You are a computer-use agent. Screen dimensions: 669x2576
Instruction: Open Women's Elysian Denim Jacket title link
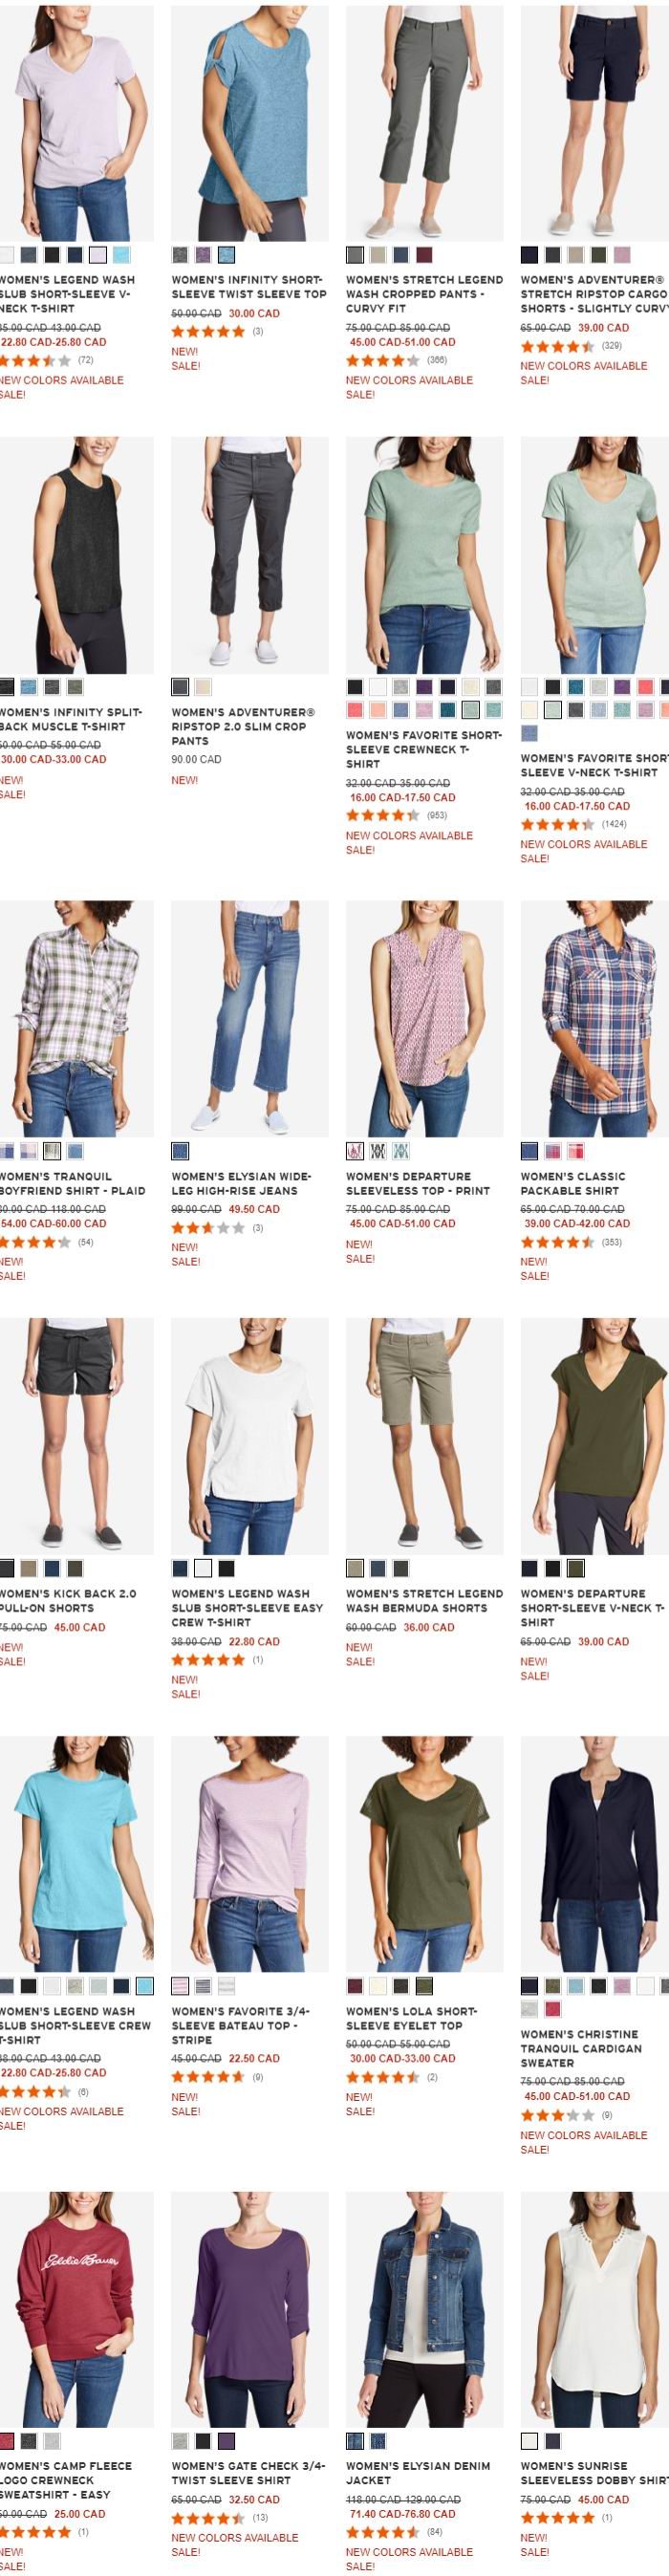pos(418,2472)
